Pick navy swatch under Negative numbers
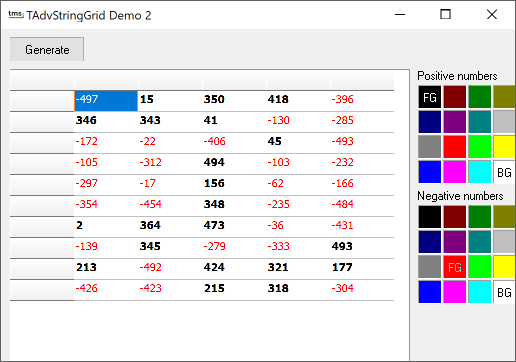Screen dimensions: 516x362 pos(430,242)
